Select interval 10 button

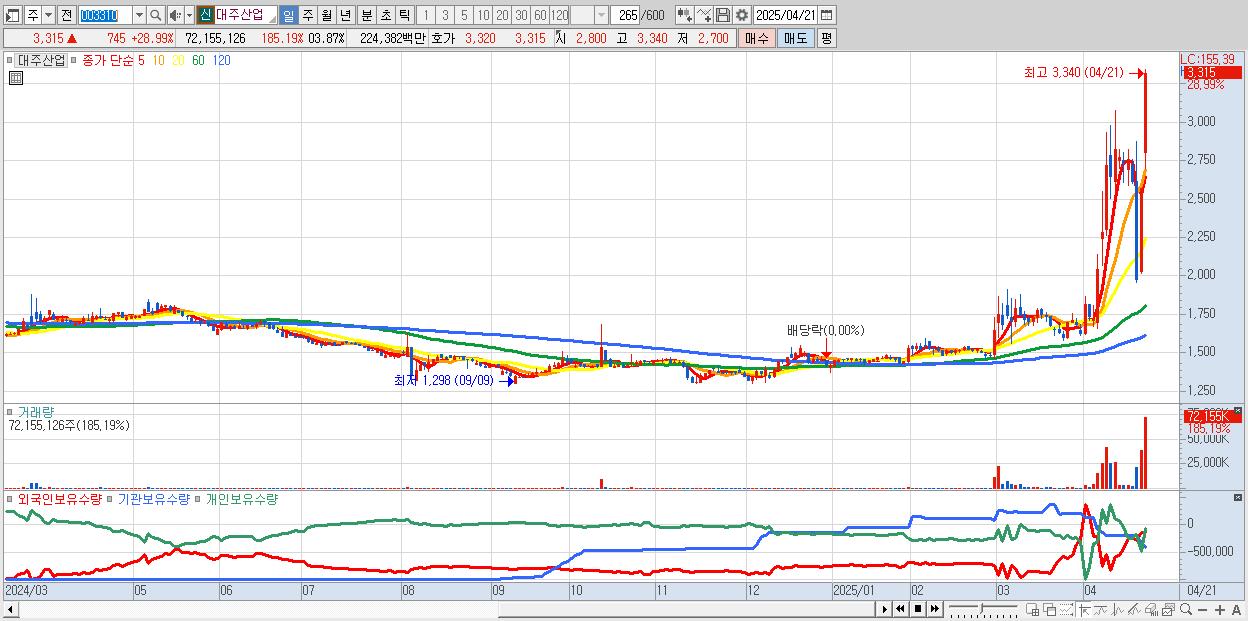click(483, 15)
